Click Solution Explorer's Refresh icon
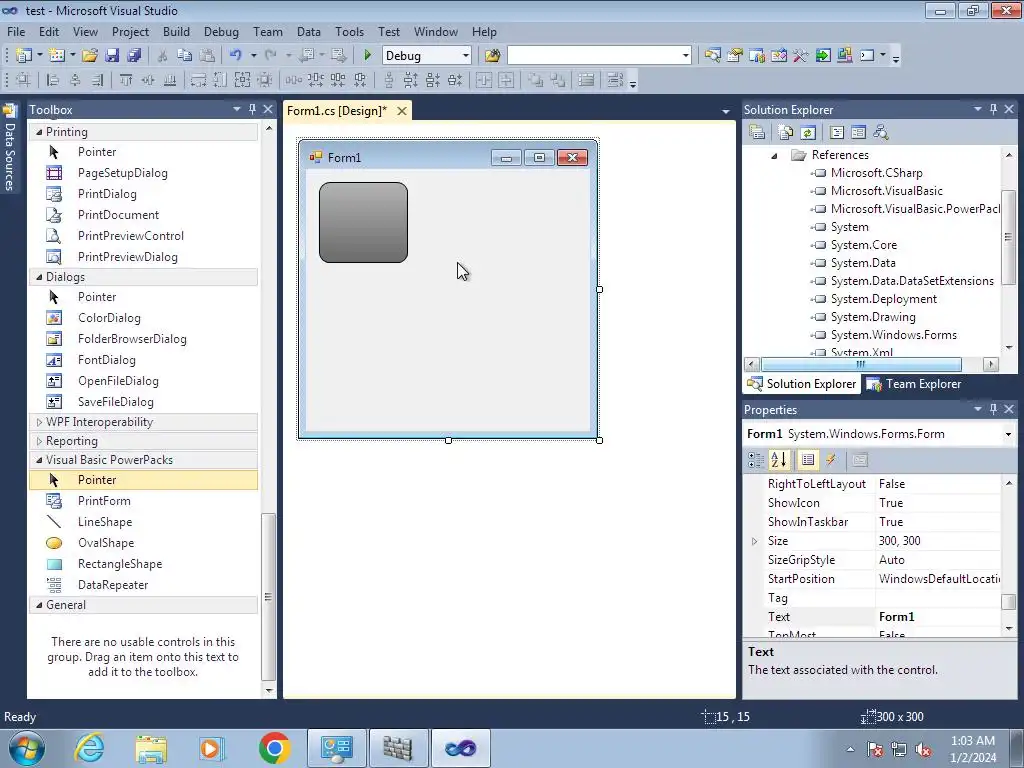Screen dimensions: 1024x768 [808, 133]
